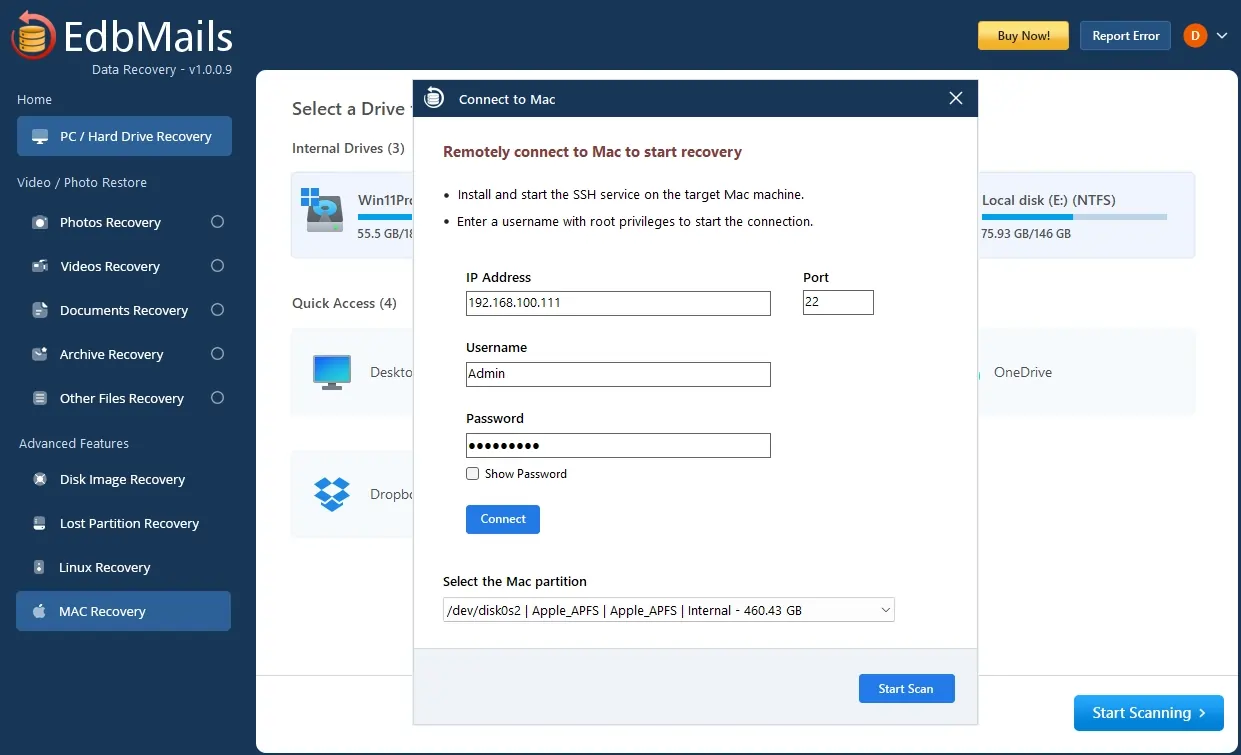This screenshot has width=1241, height=755.
Task: Click the Lost Partition Recovery icon
Action: click(x=40, y=524)
